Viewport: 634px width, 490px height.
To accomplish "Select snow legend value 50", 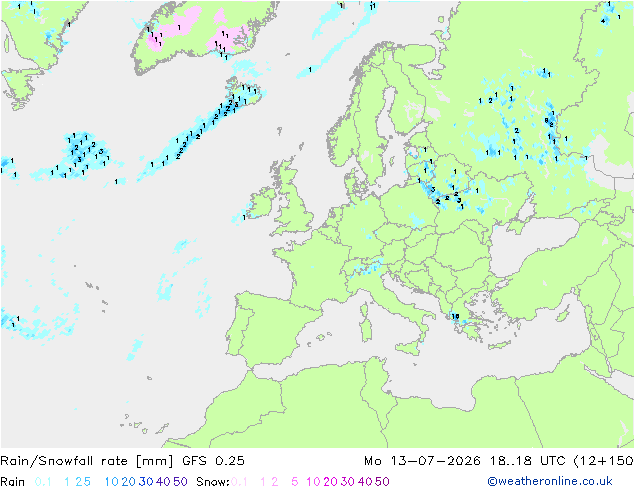I will tap(382, 482).
